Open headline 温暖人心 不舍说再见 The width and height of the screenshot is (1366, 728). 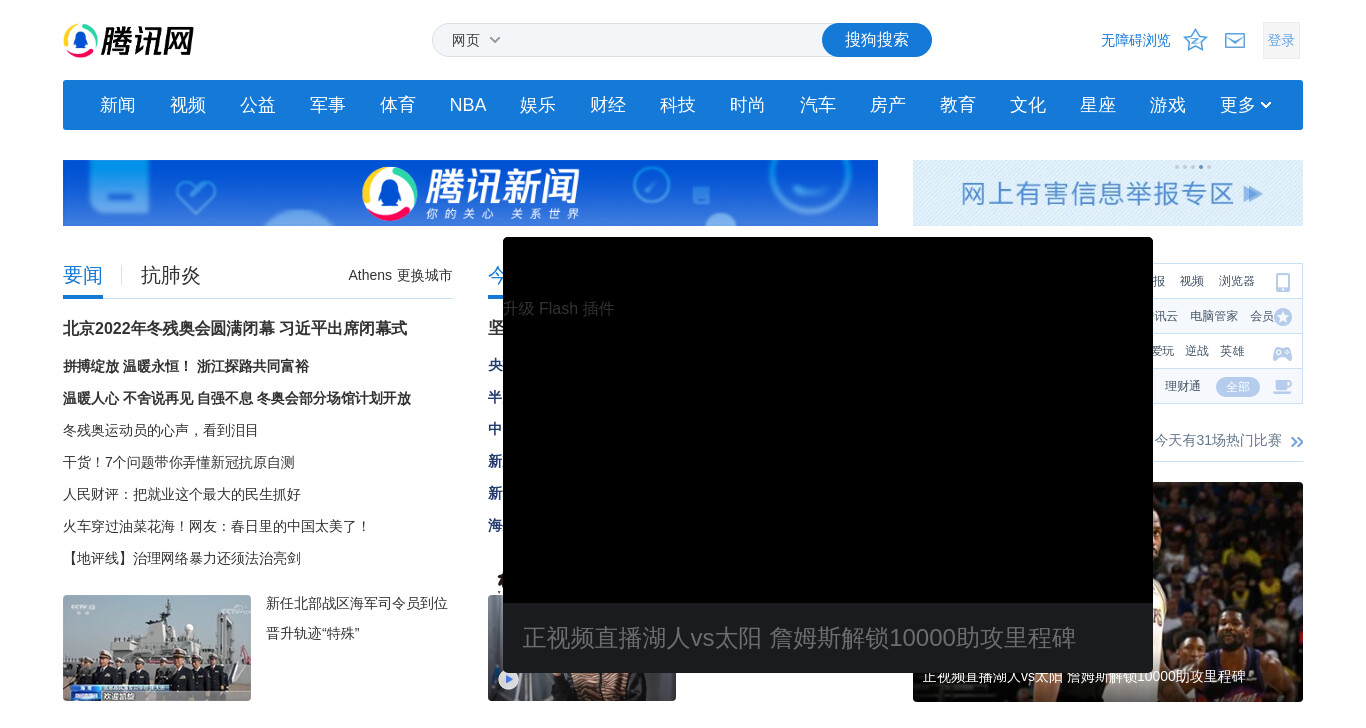coord(237,398)
